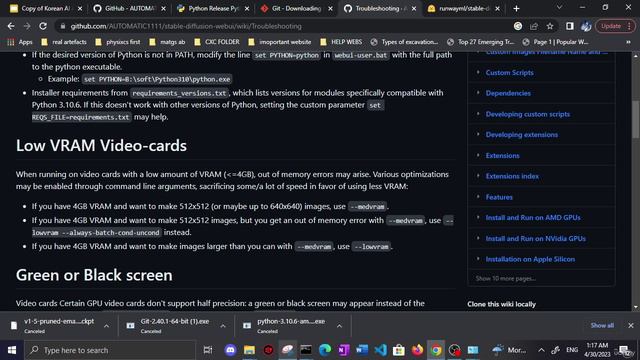Open Visual Studio Code from taskbar

(380, 350)
